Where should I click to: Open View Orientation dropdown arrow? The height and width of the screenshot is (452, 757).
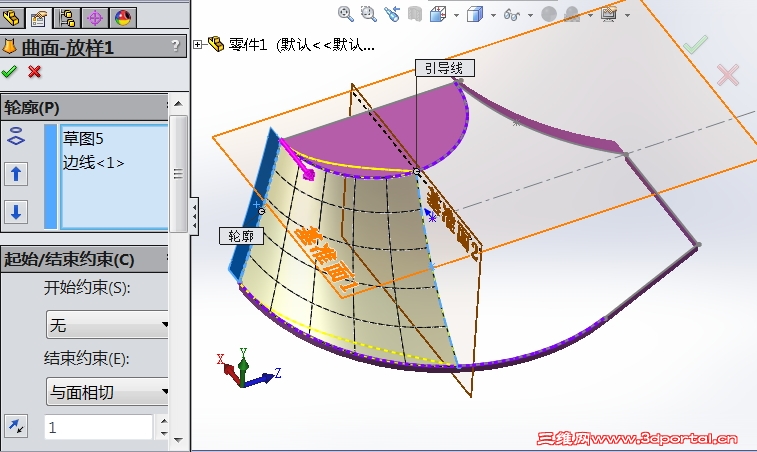456,15
